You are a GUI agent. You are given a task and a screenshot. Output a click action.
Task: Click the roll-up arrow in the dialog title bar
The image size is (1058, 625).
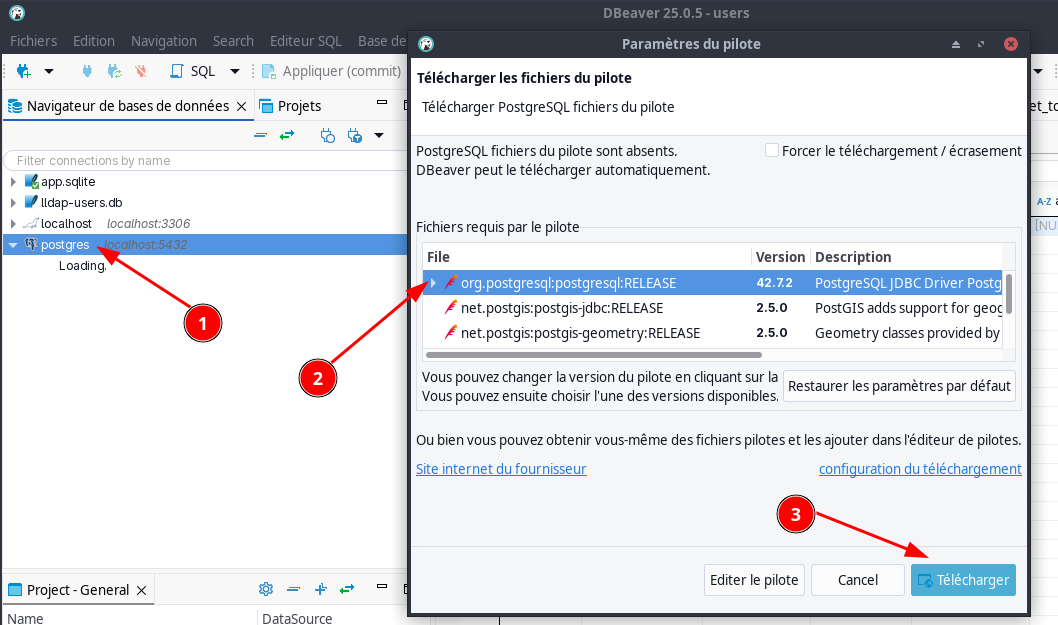point(956,44)
